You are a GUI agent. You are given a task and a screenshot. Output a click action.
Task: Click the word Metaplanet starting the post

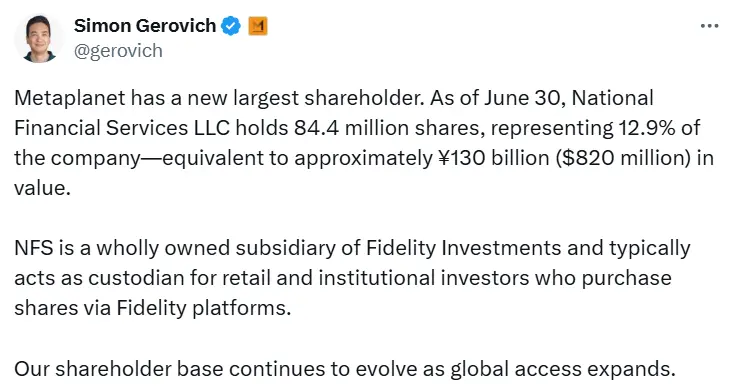70,98
